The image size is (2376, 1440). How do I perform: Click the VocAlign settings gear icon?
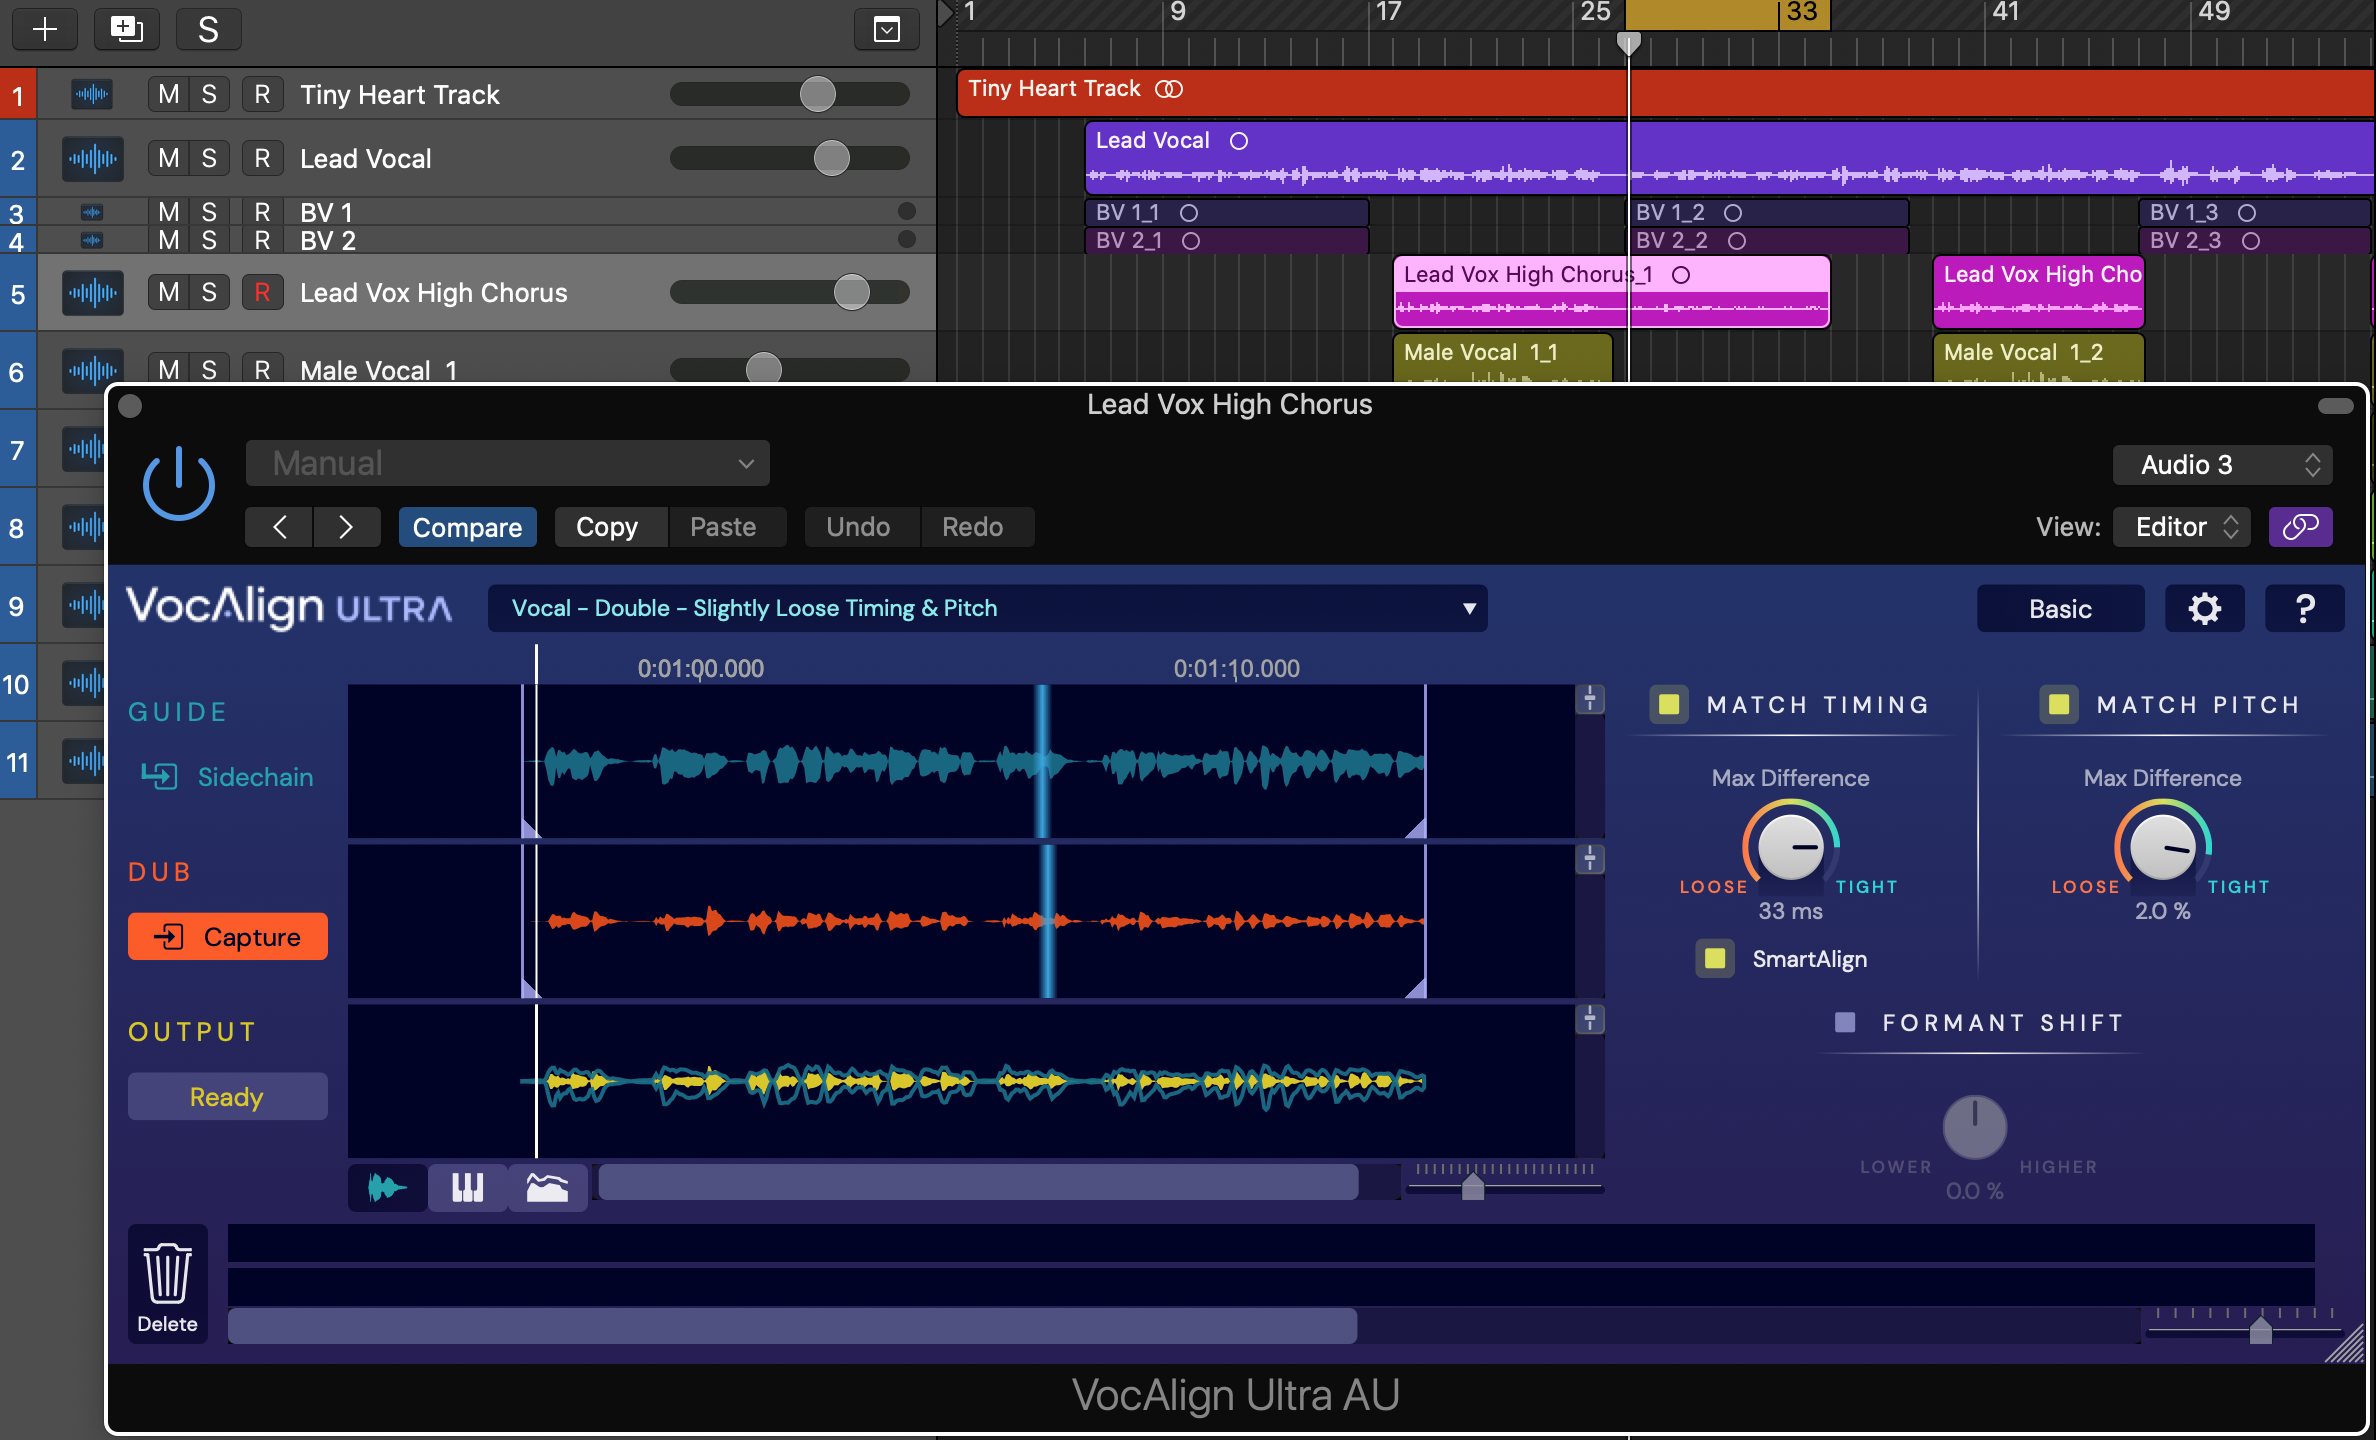[x=2204, y=608]
